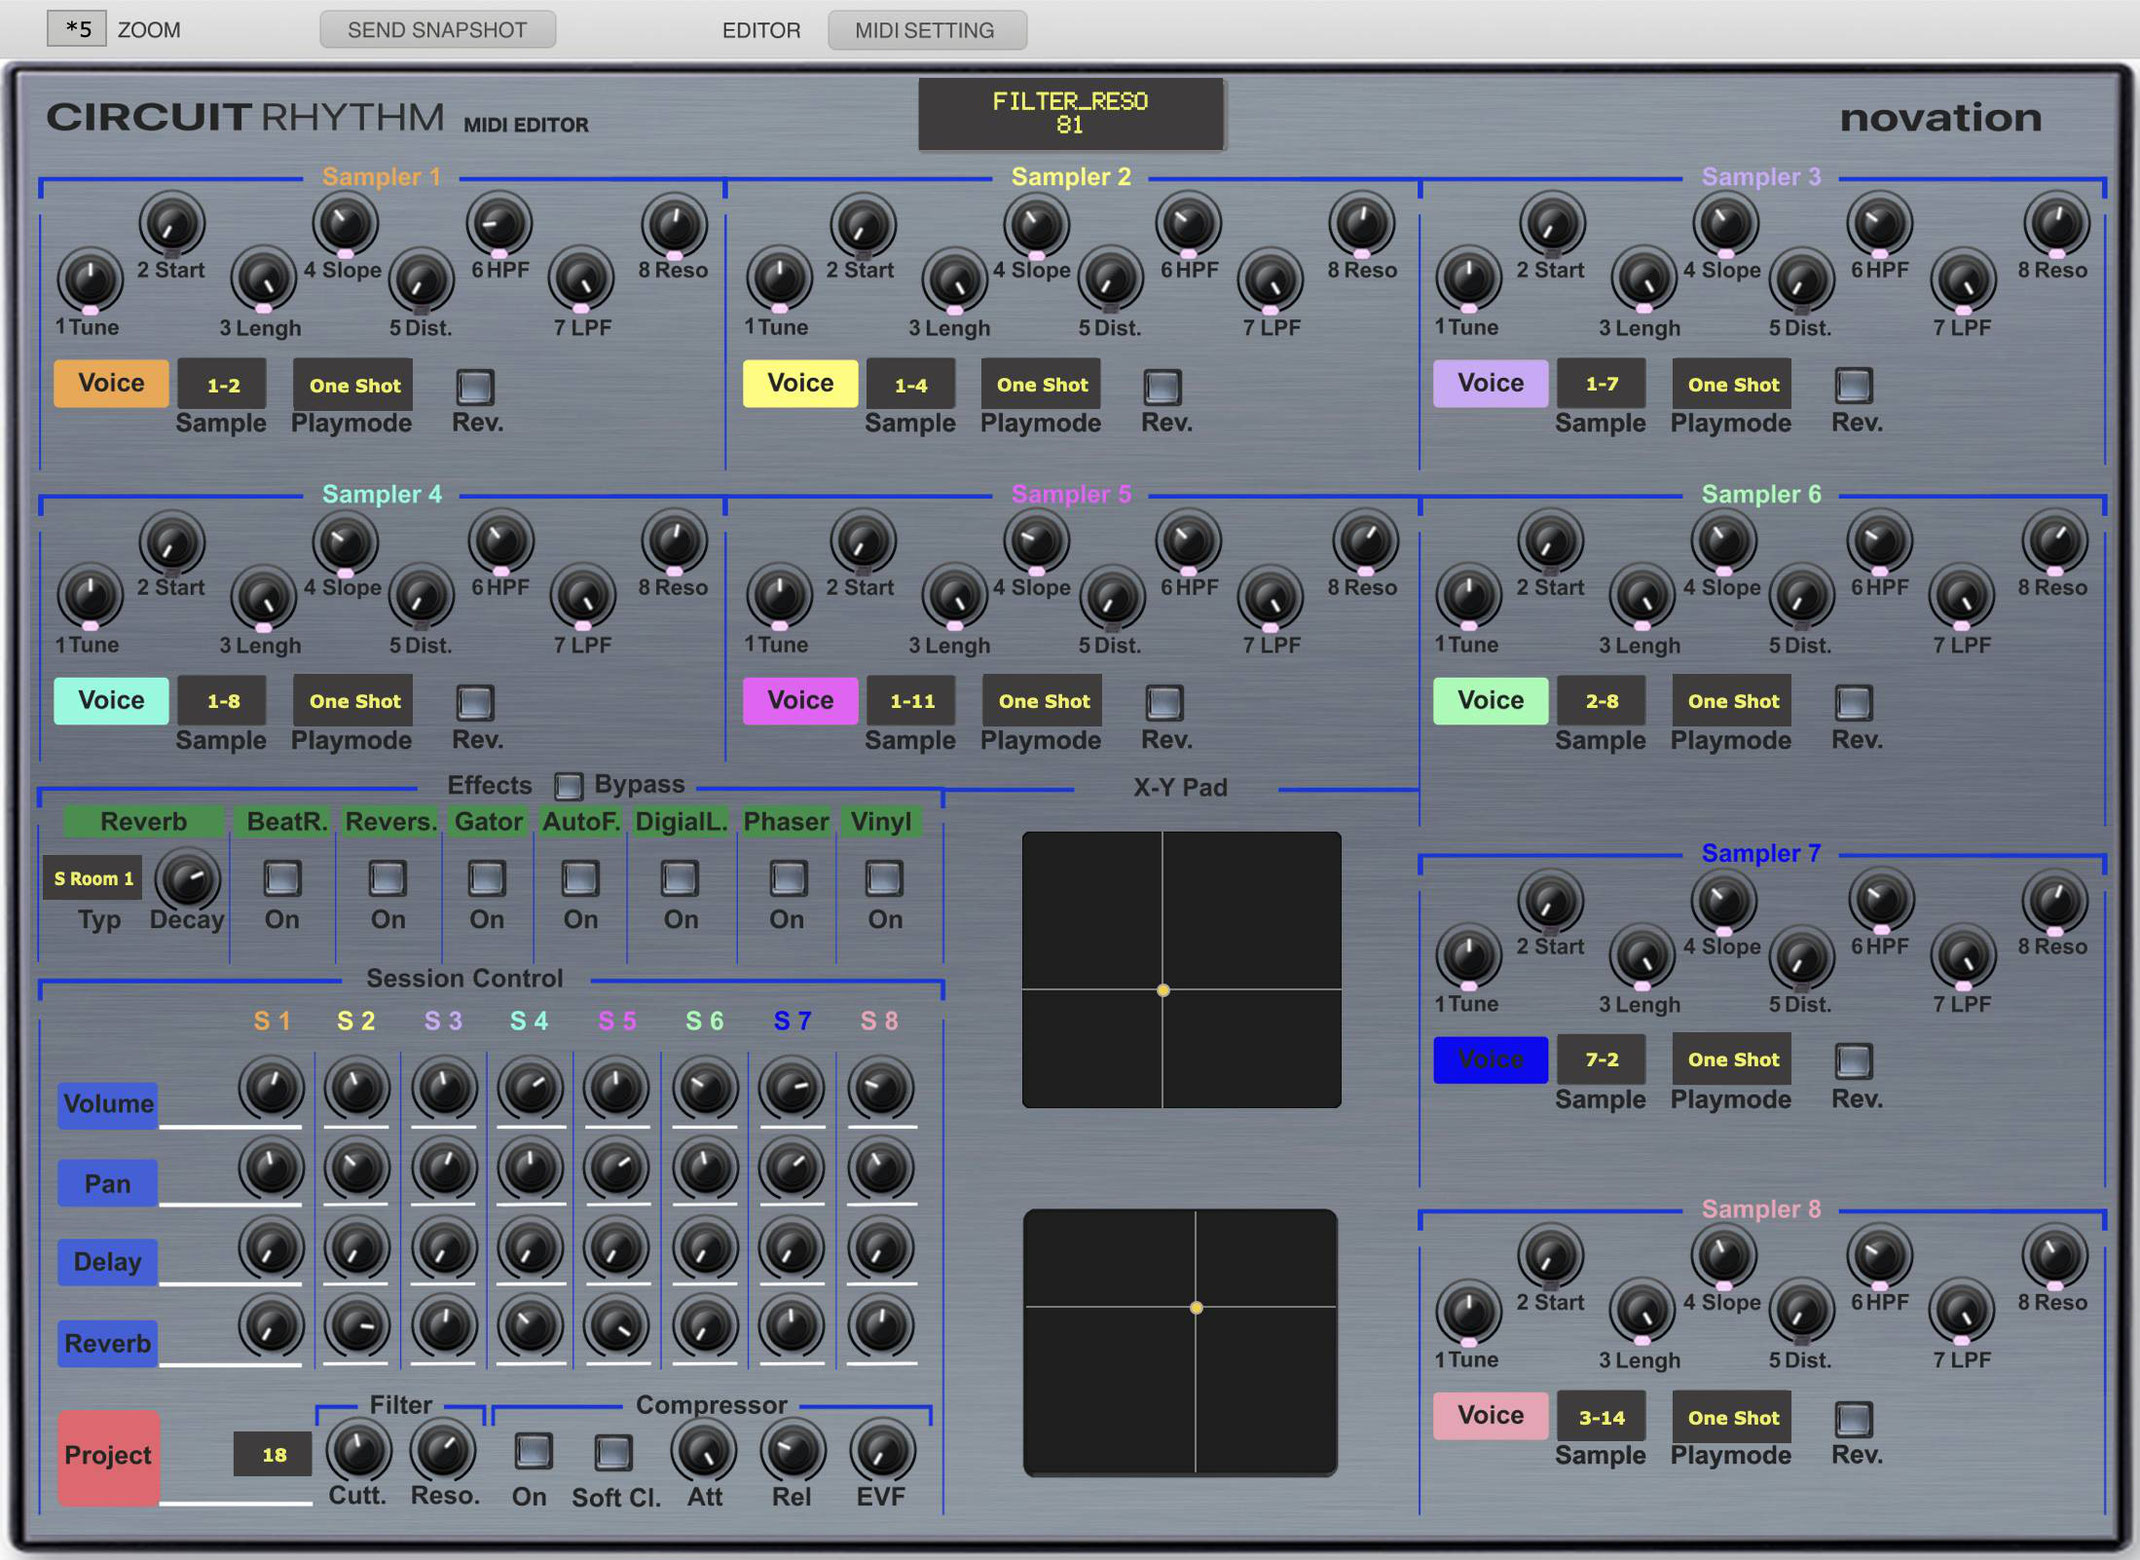Open Sampler 5 One Shot playmode selector

[1043, 701]
